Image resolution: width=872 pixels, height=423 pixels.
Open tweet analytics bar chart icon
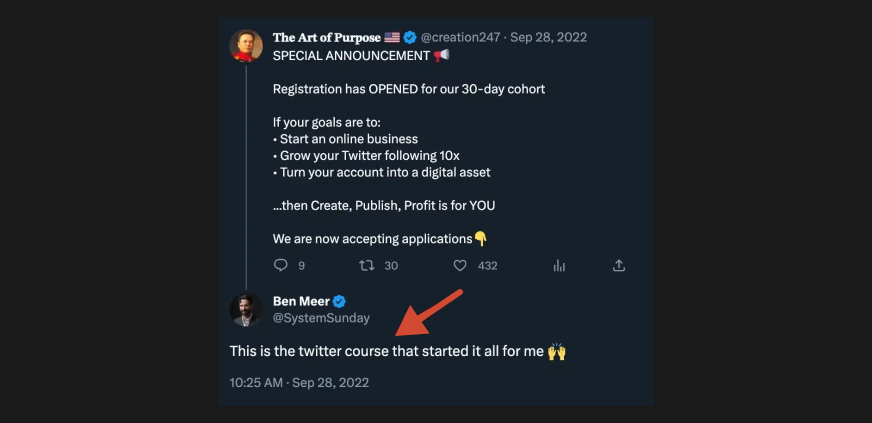click(x=559, y=265)
